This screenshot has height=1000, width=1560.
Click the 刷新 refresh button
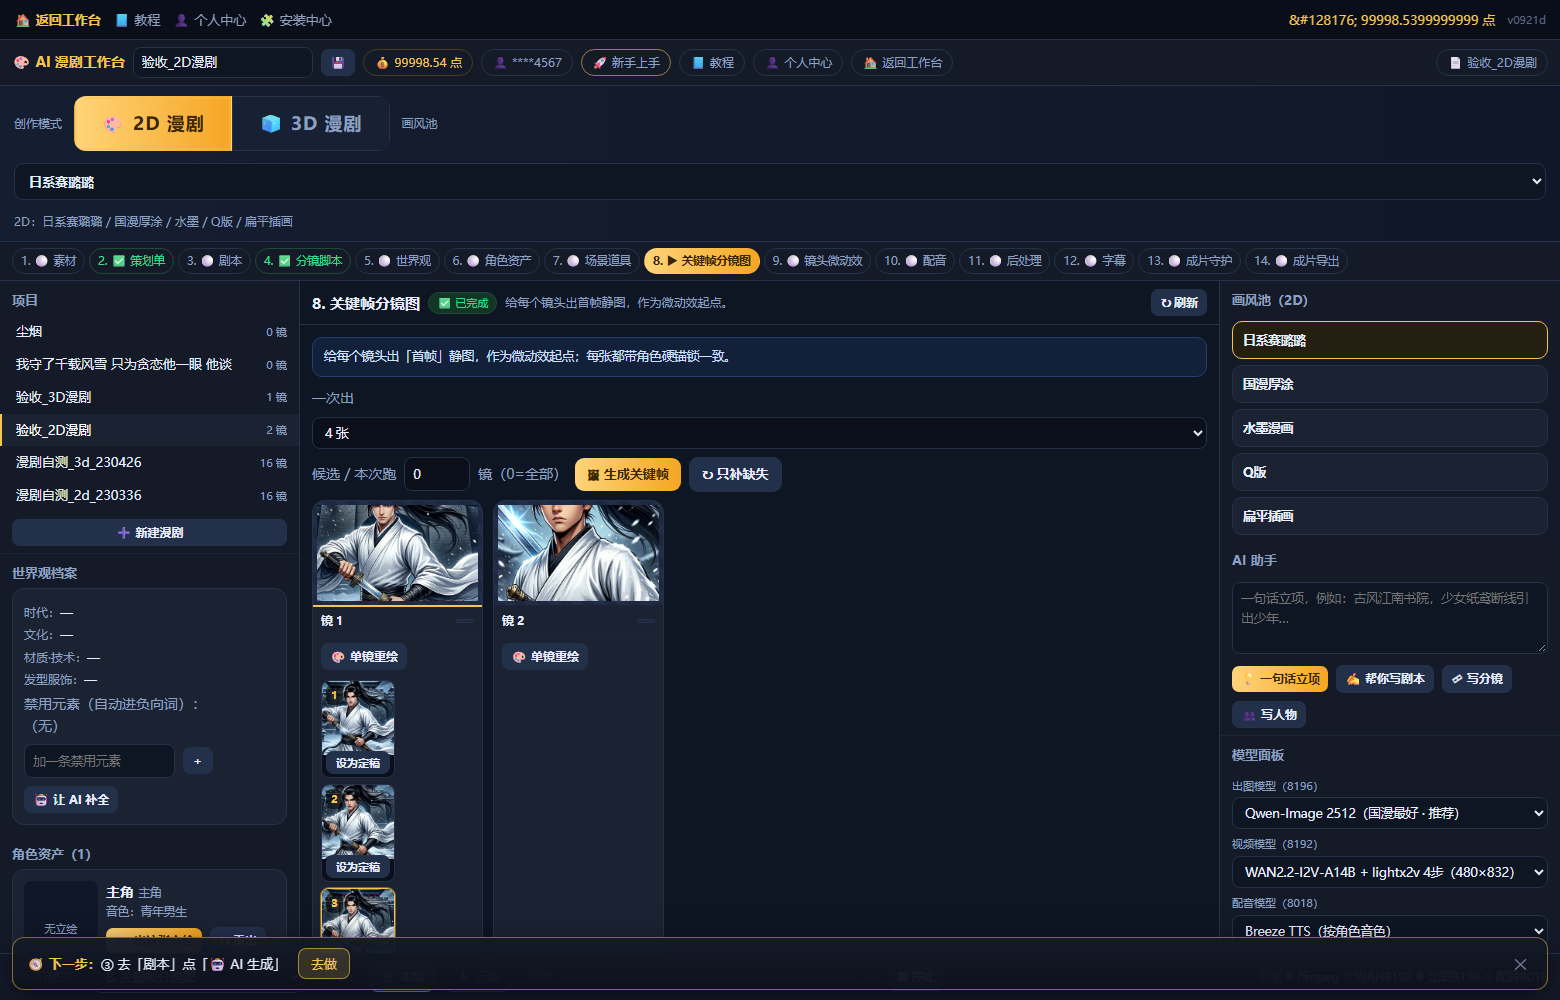click(1179, 303)
